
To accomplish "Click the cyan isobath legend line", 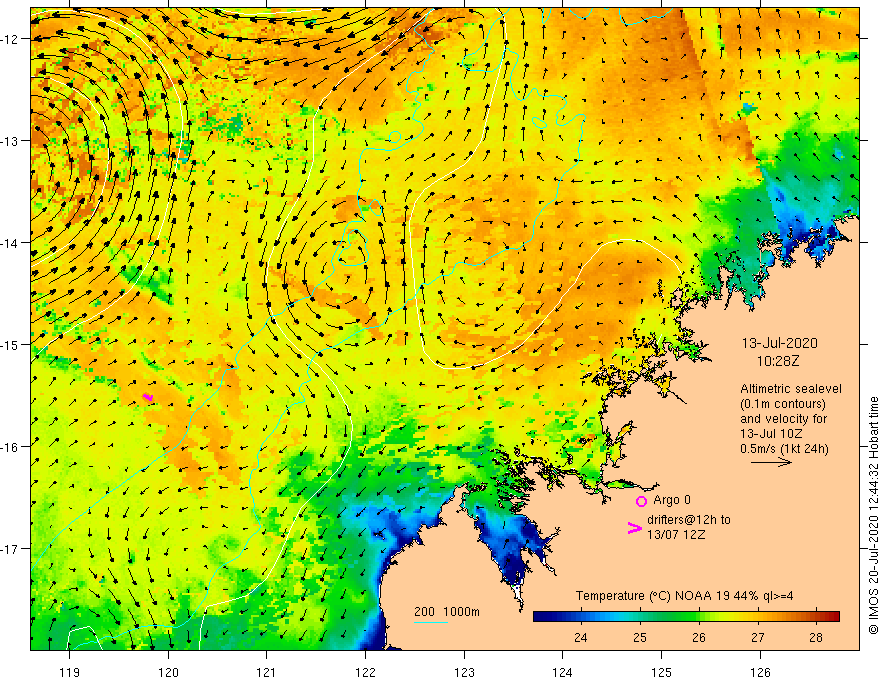I will point(430,622).
